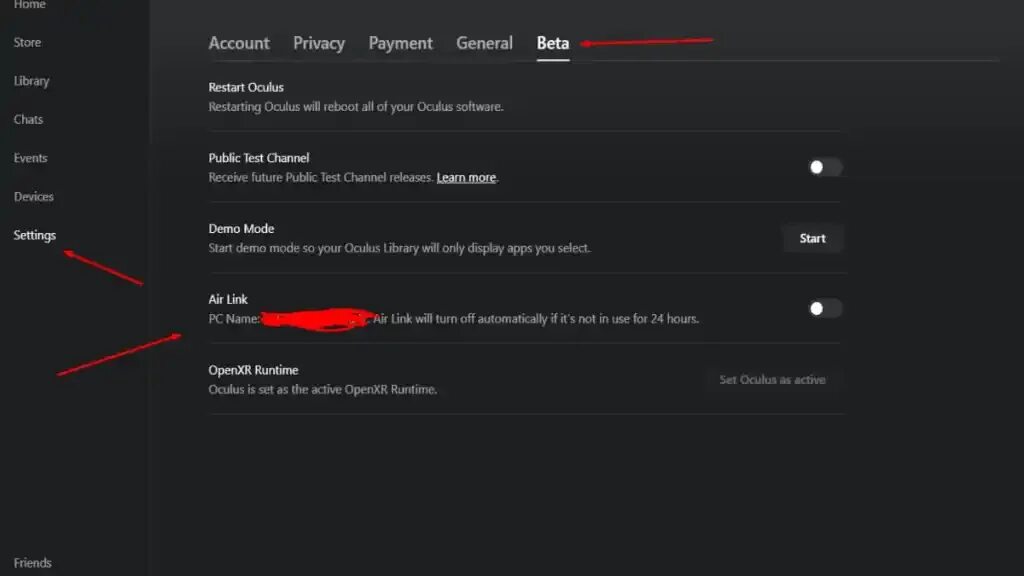Open the Devices page
1024x576 pixels.
click(33, 197)
